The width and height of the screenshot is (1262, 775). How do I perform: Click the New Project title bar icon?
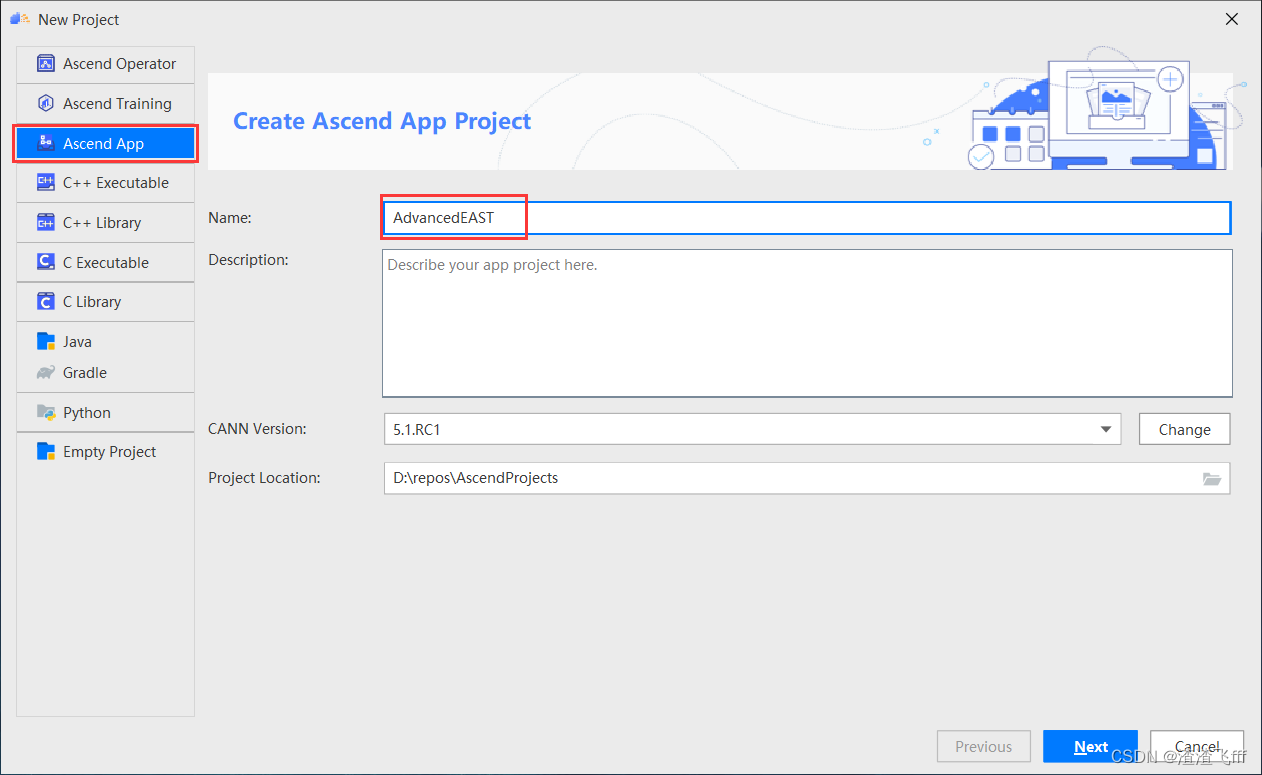[x=19, y=19]
